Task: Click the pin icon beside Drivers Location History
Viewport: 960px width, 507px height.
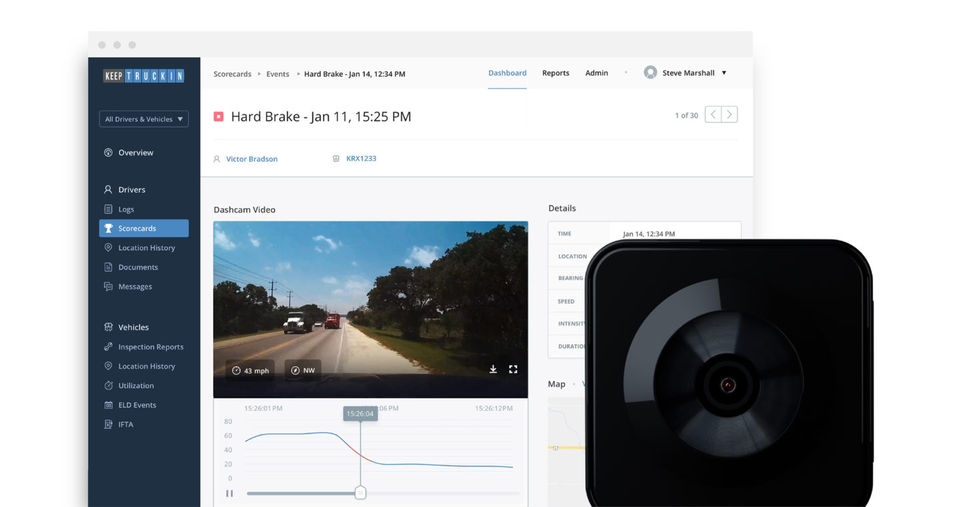Action: [108, 248]
